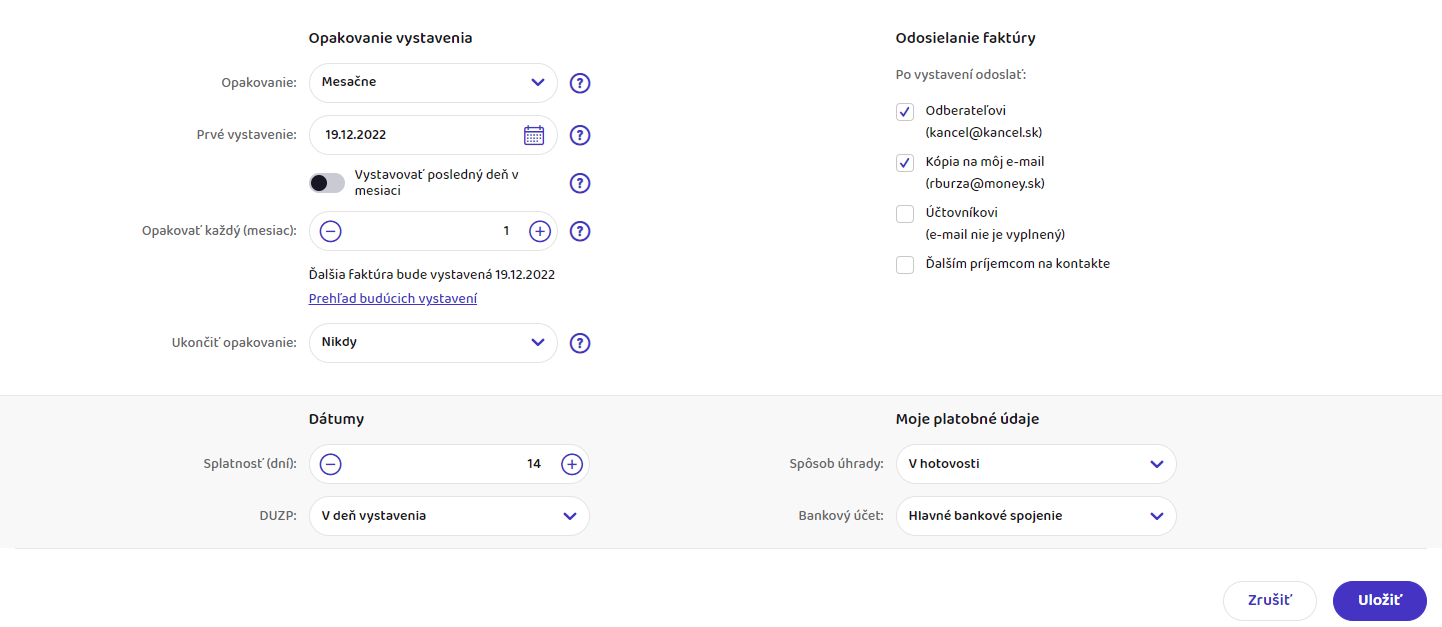
Task: Click help icon next to Opakovanie dropdown
Action: [580, 83]
